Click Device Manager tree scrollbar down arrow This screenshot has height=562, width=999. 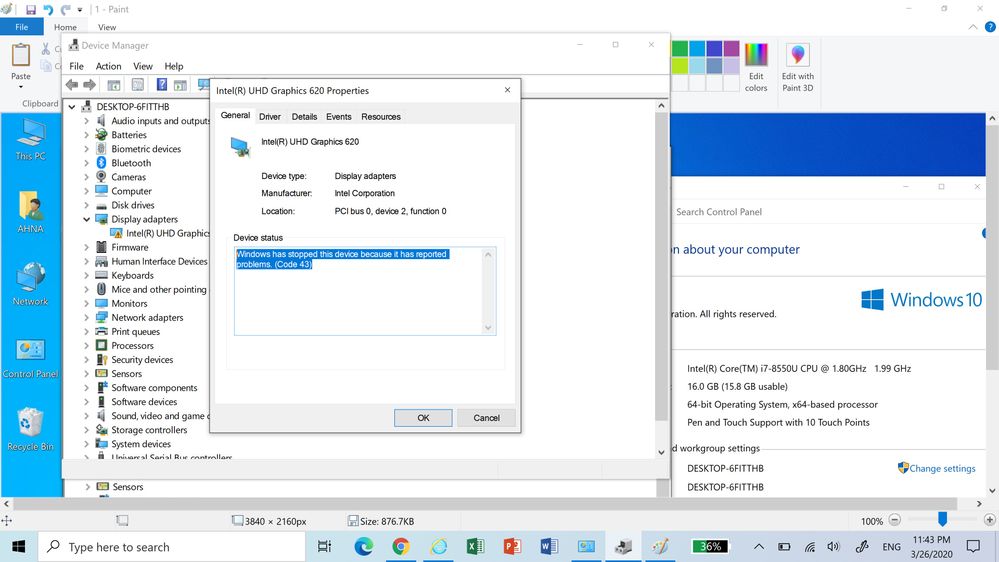661,452
